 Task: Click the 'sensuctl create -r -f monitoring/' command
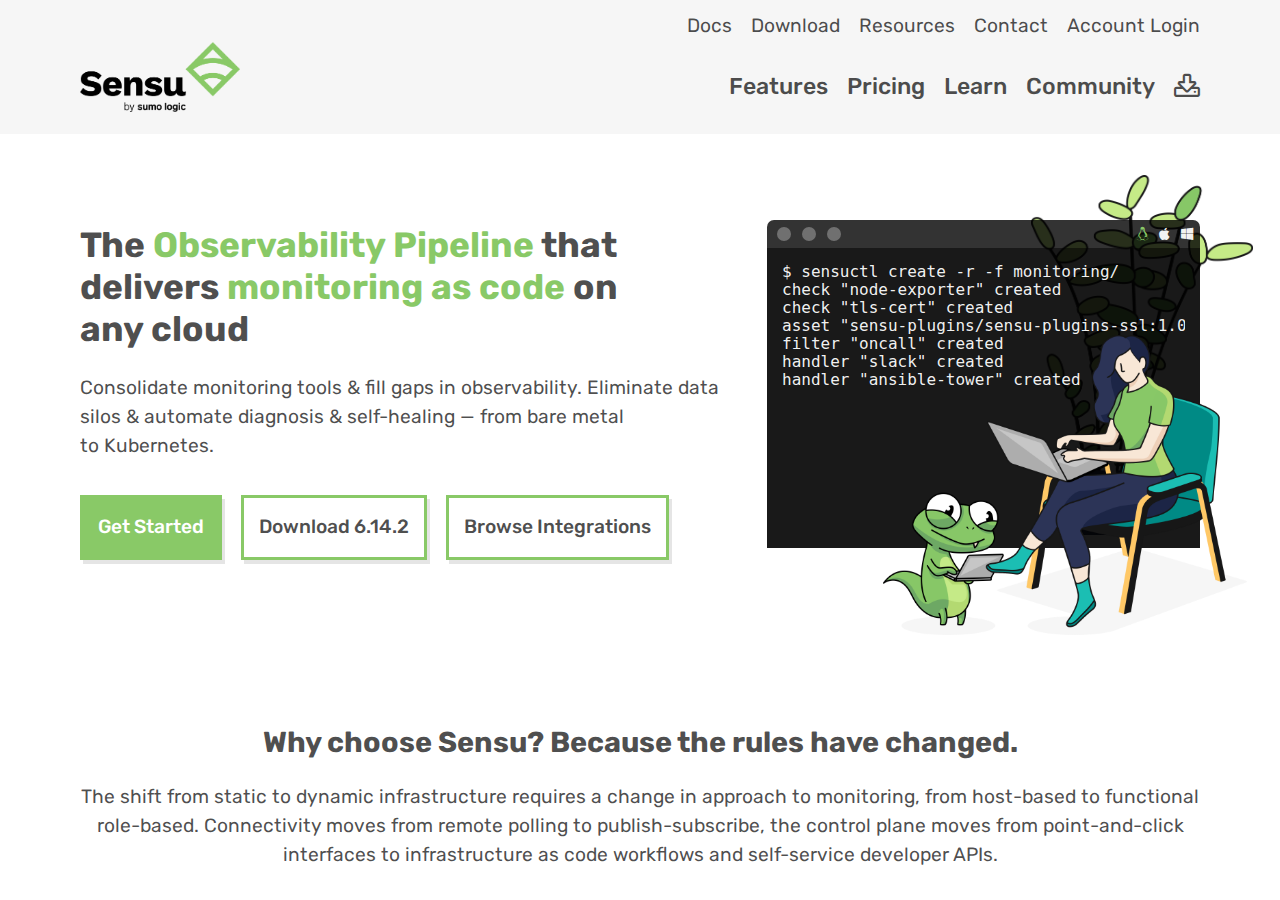[950, 272]
